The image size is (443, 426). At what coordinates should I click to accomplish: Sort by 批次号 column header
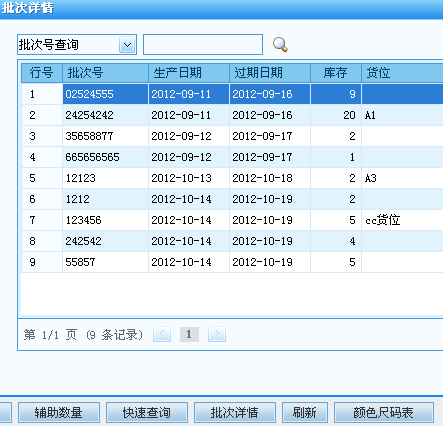[x=105, y=73]
